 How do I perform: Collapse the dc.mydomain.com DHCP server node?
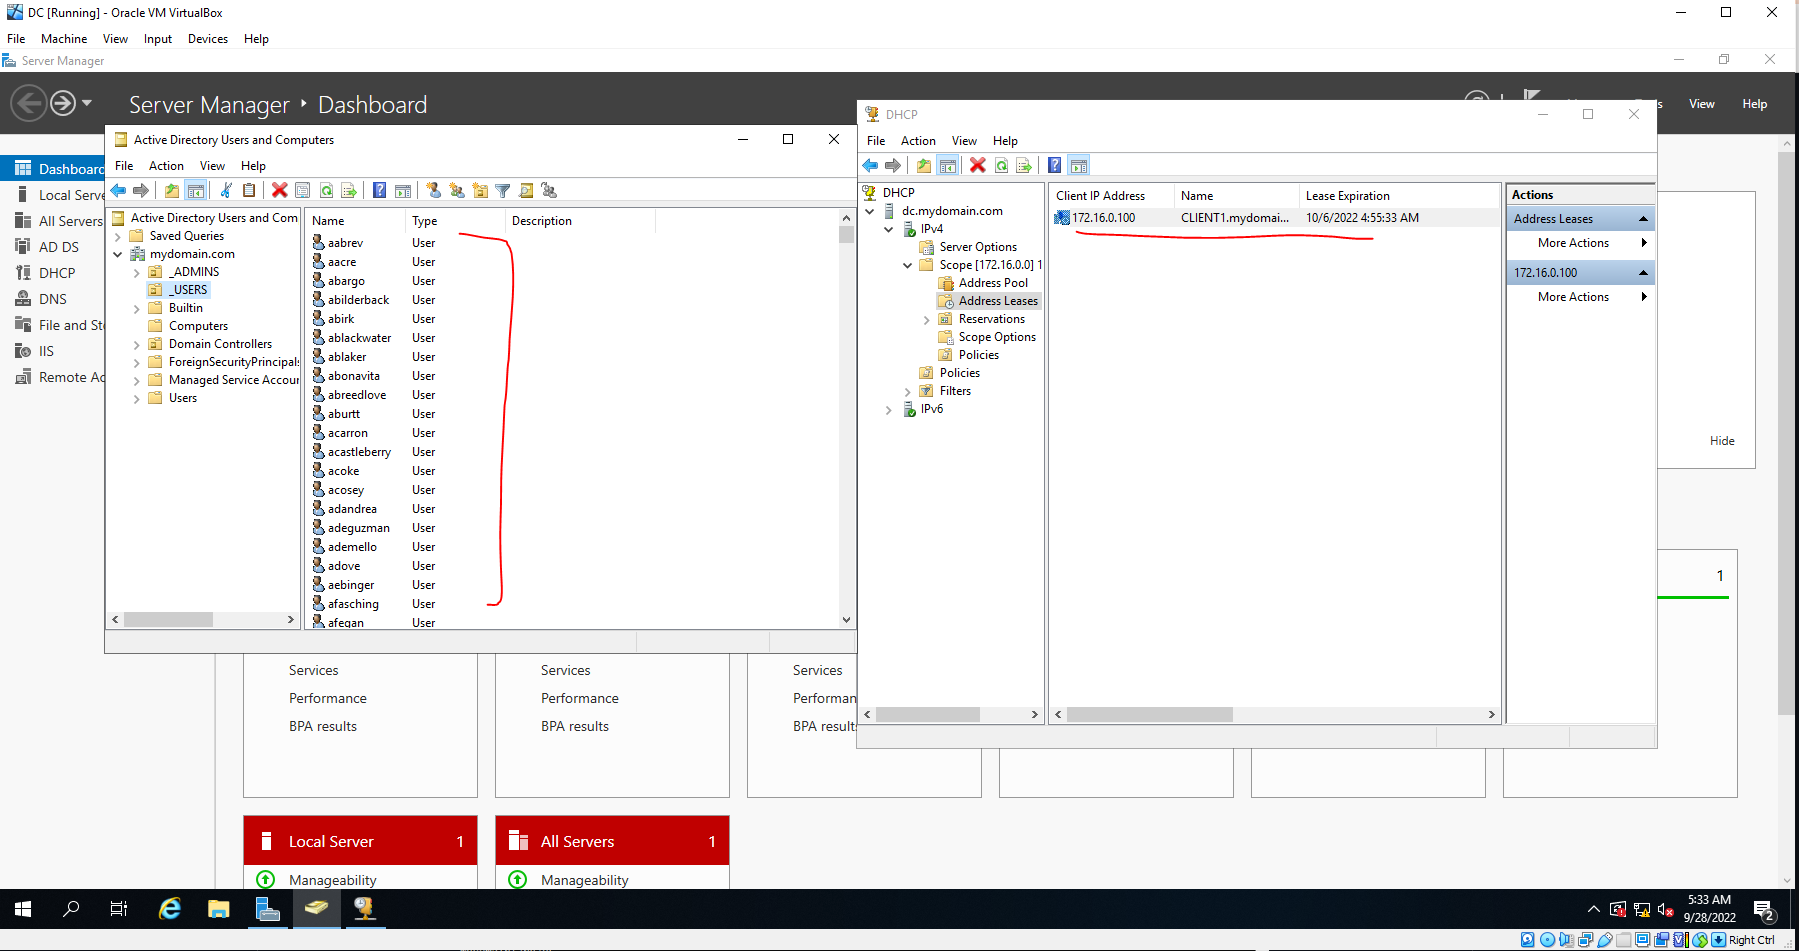tap(870, 212)
